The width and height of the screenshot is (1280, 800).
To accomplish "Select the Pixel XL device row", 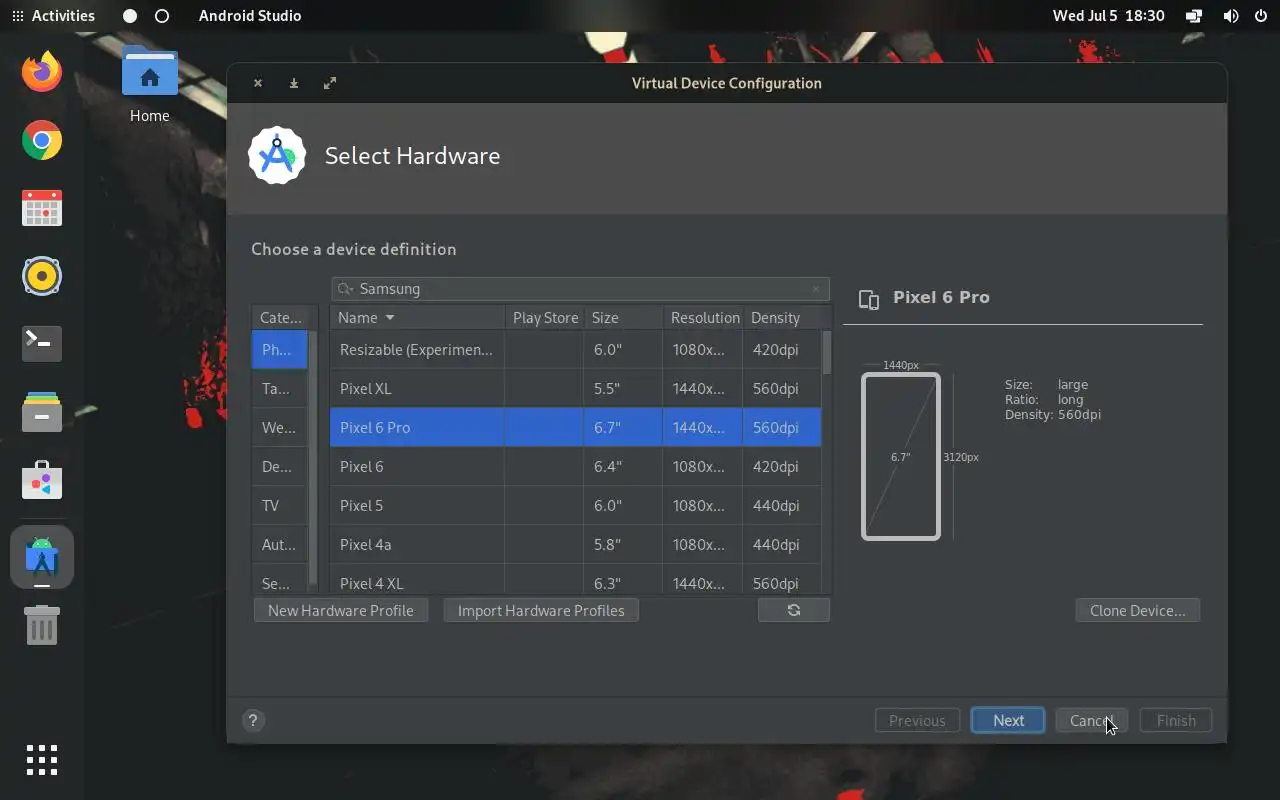I will 576,388.
